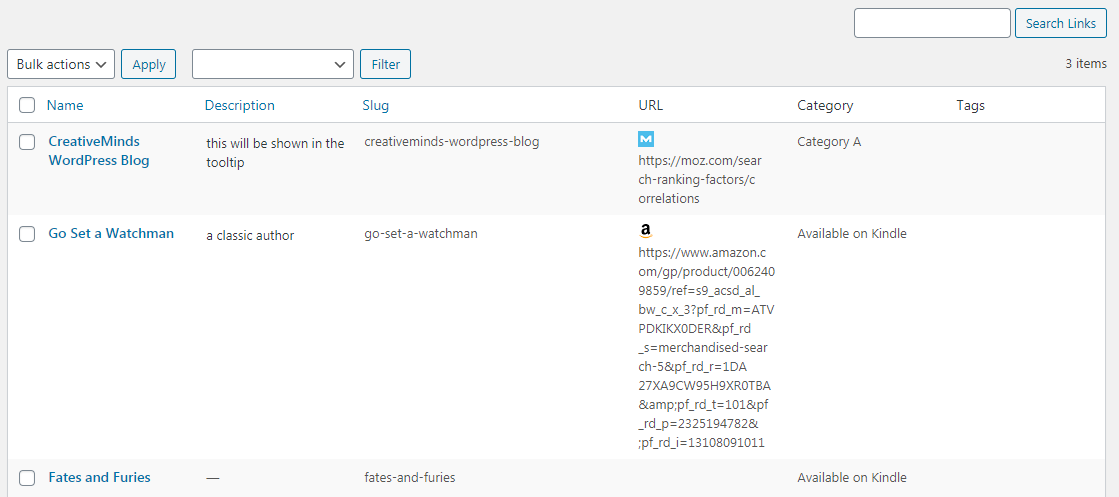Toggle the select-all checkbox in header
This screenshot has height=497, width=1119.
(27, 105)
